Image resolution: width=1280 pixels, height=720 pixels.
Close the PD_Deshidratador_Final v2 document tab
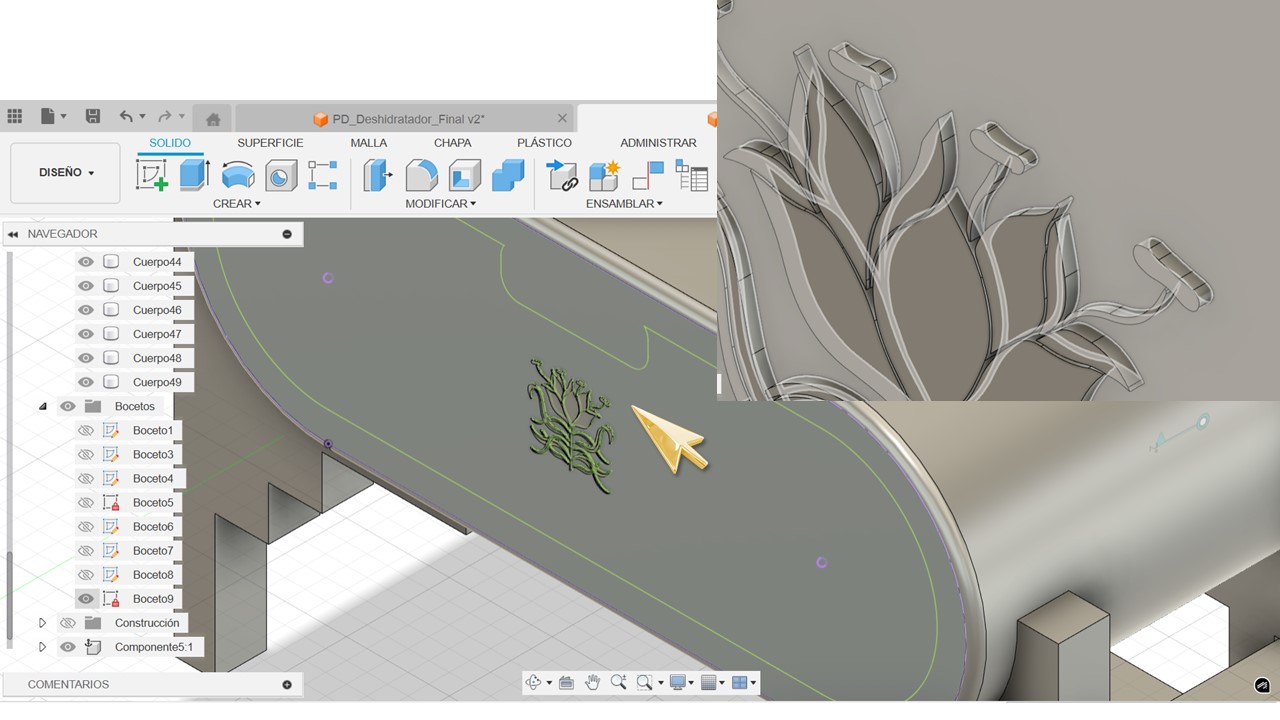click(x=562, y=118)
